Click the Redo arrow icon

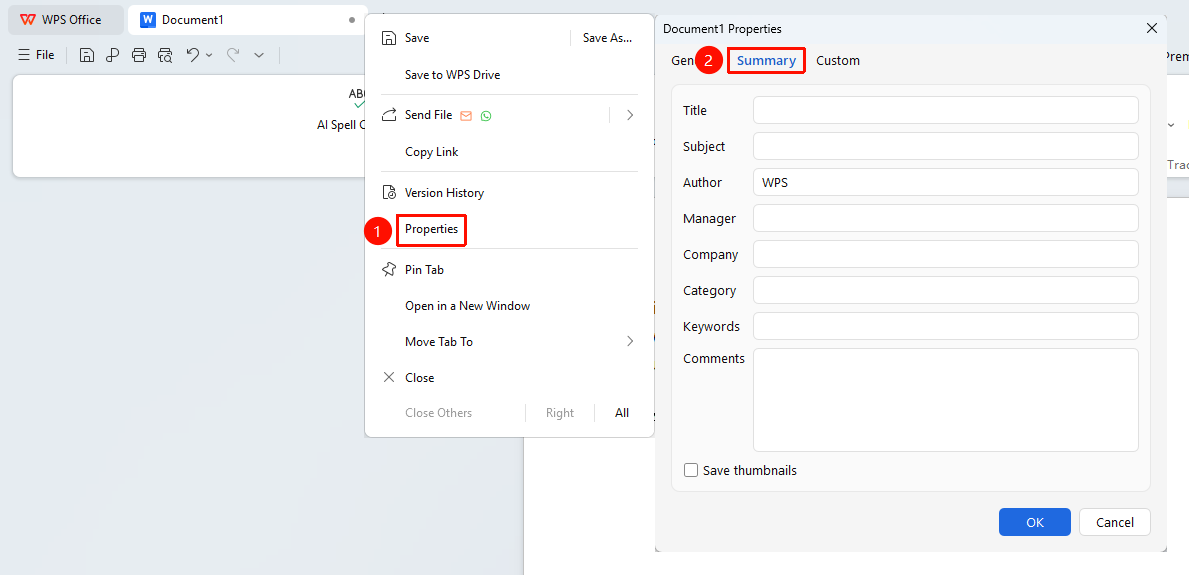click(x=234, y=55)
